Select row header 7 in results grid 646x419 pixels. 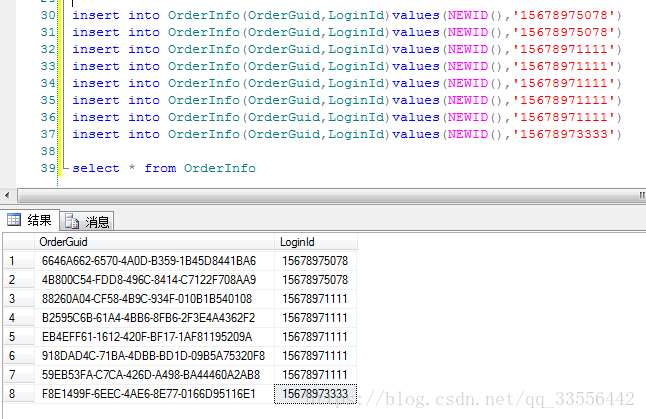pyautogui.click(x=19, y=375)
